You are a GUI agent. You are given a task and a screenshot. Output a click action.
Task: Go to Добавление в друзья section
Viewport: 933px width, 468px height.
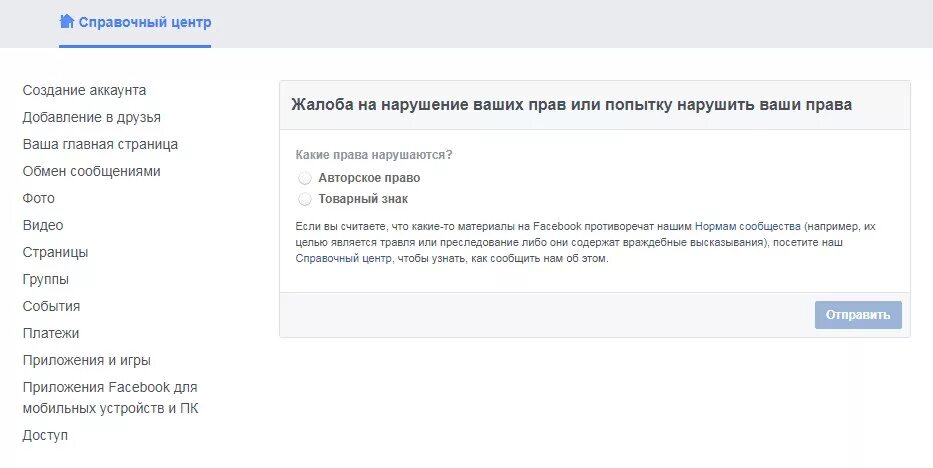tap(92, 117)
